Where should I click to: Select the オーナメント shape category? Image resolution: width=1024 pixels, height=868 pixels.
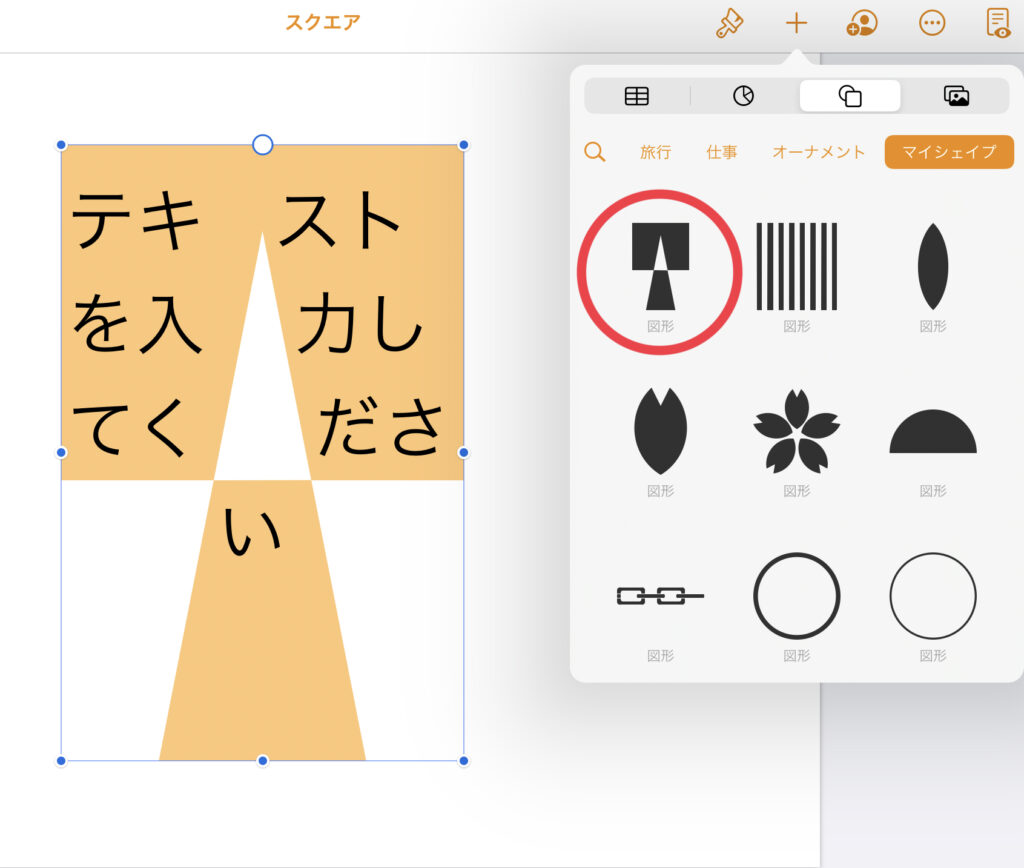pos(818,152)
